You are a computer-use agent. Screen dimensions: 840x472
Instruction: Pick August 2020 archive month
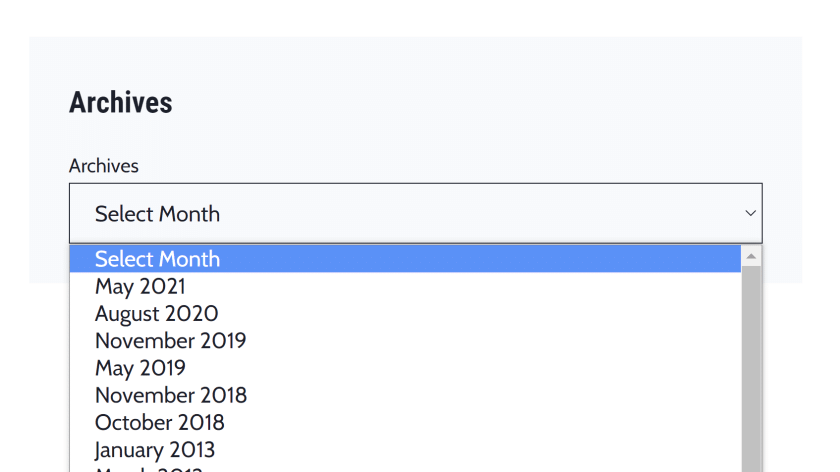(x=156, y=314)
